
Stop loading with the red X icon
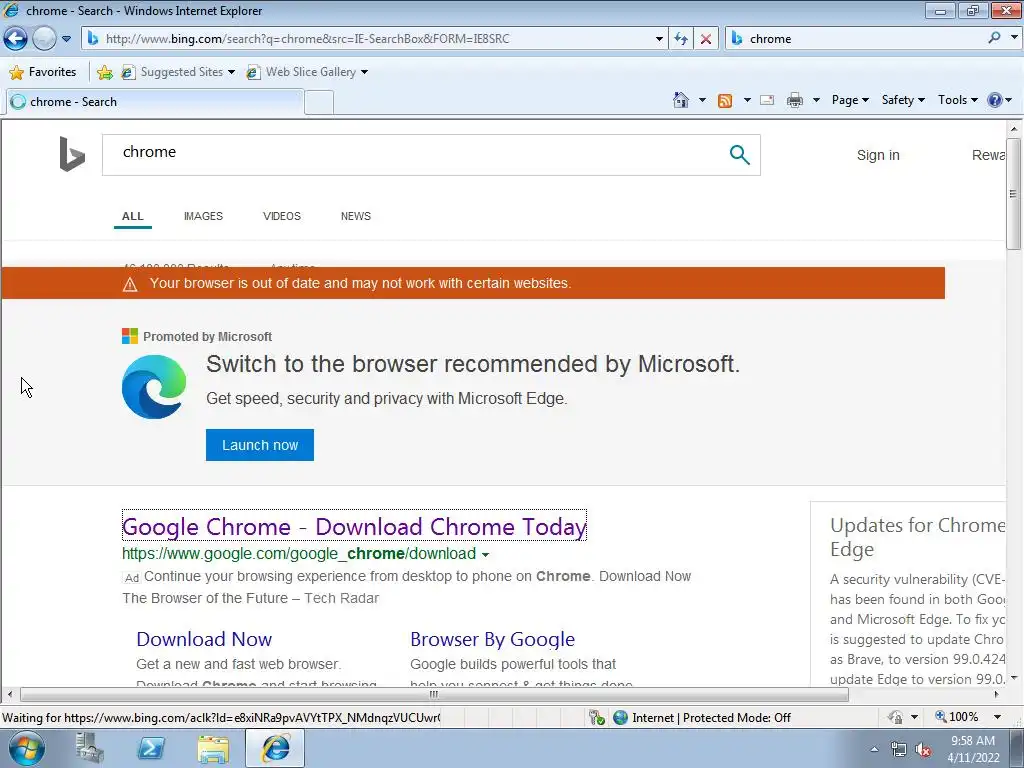(706, 39)
